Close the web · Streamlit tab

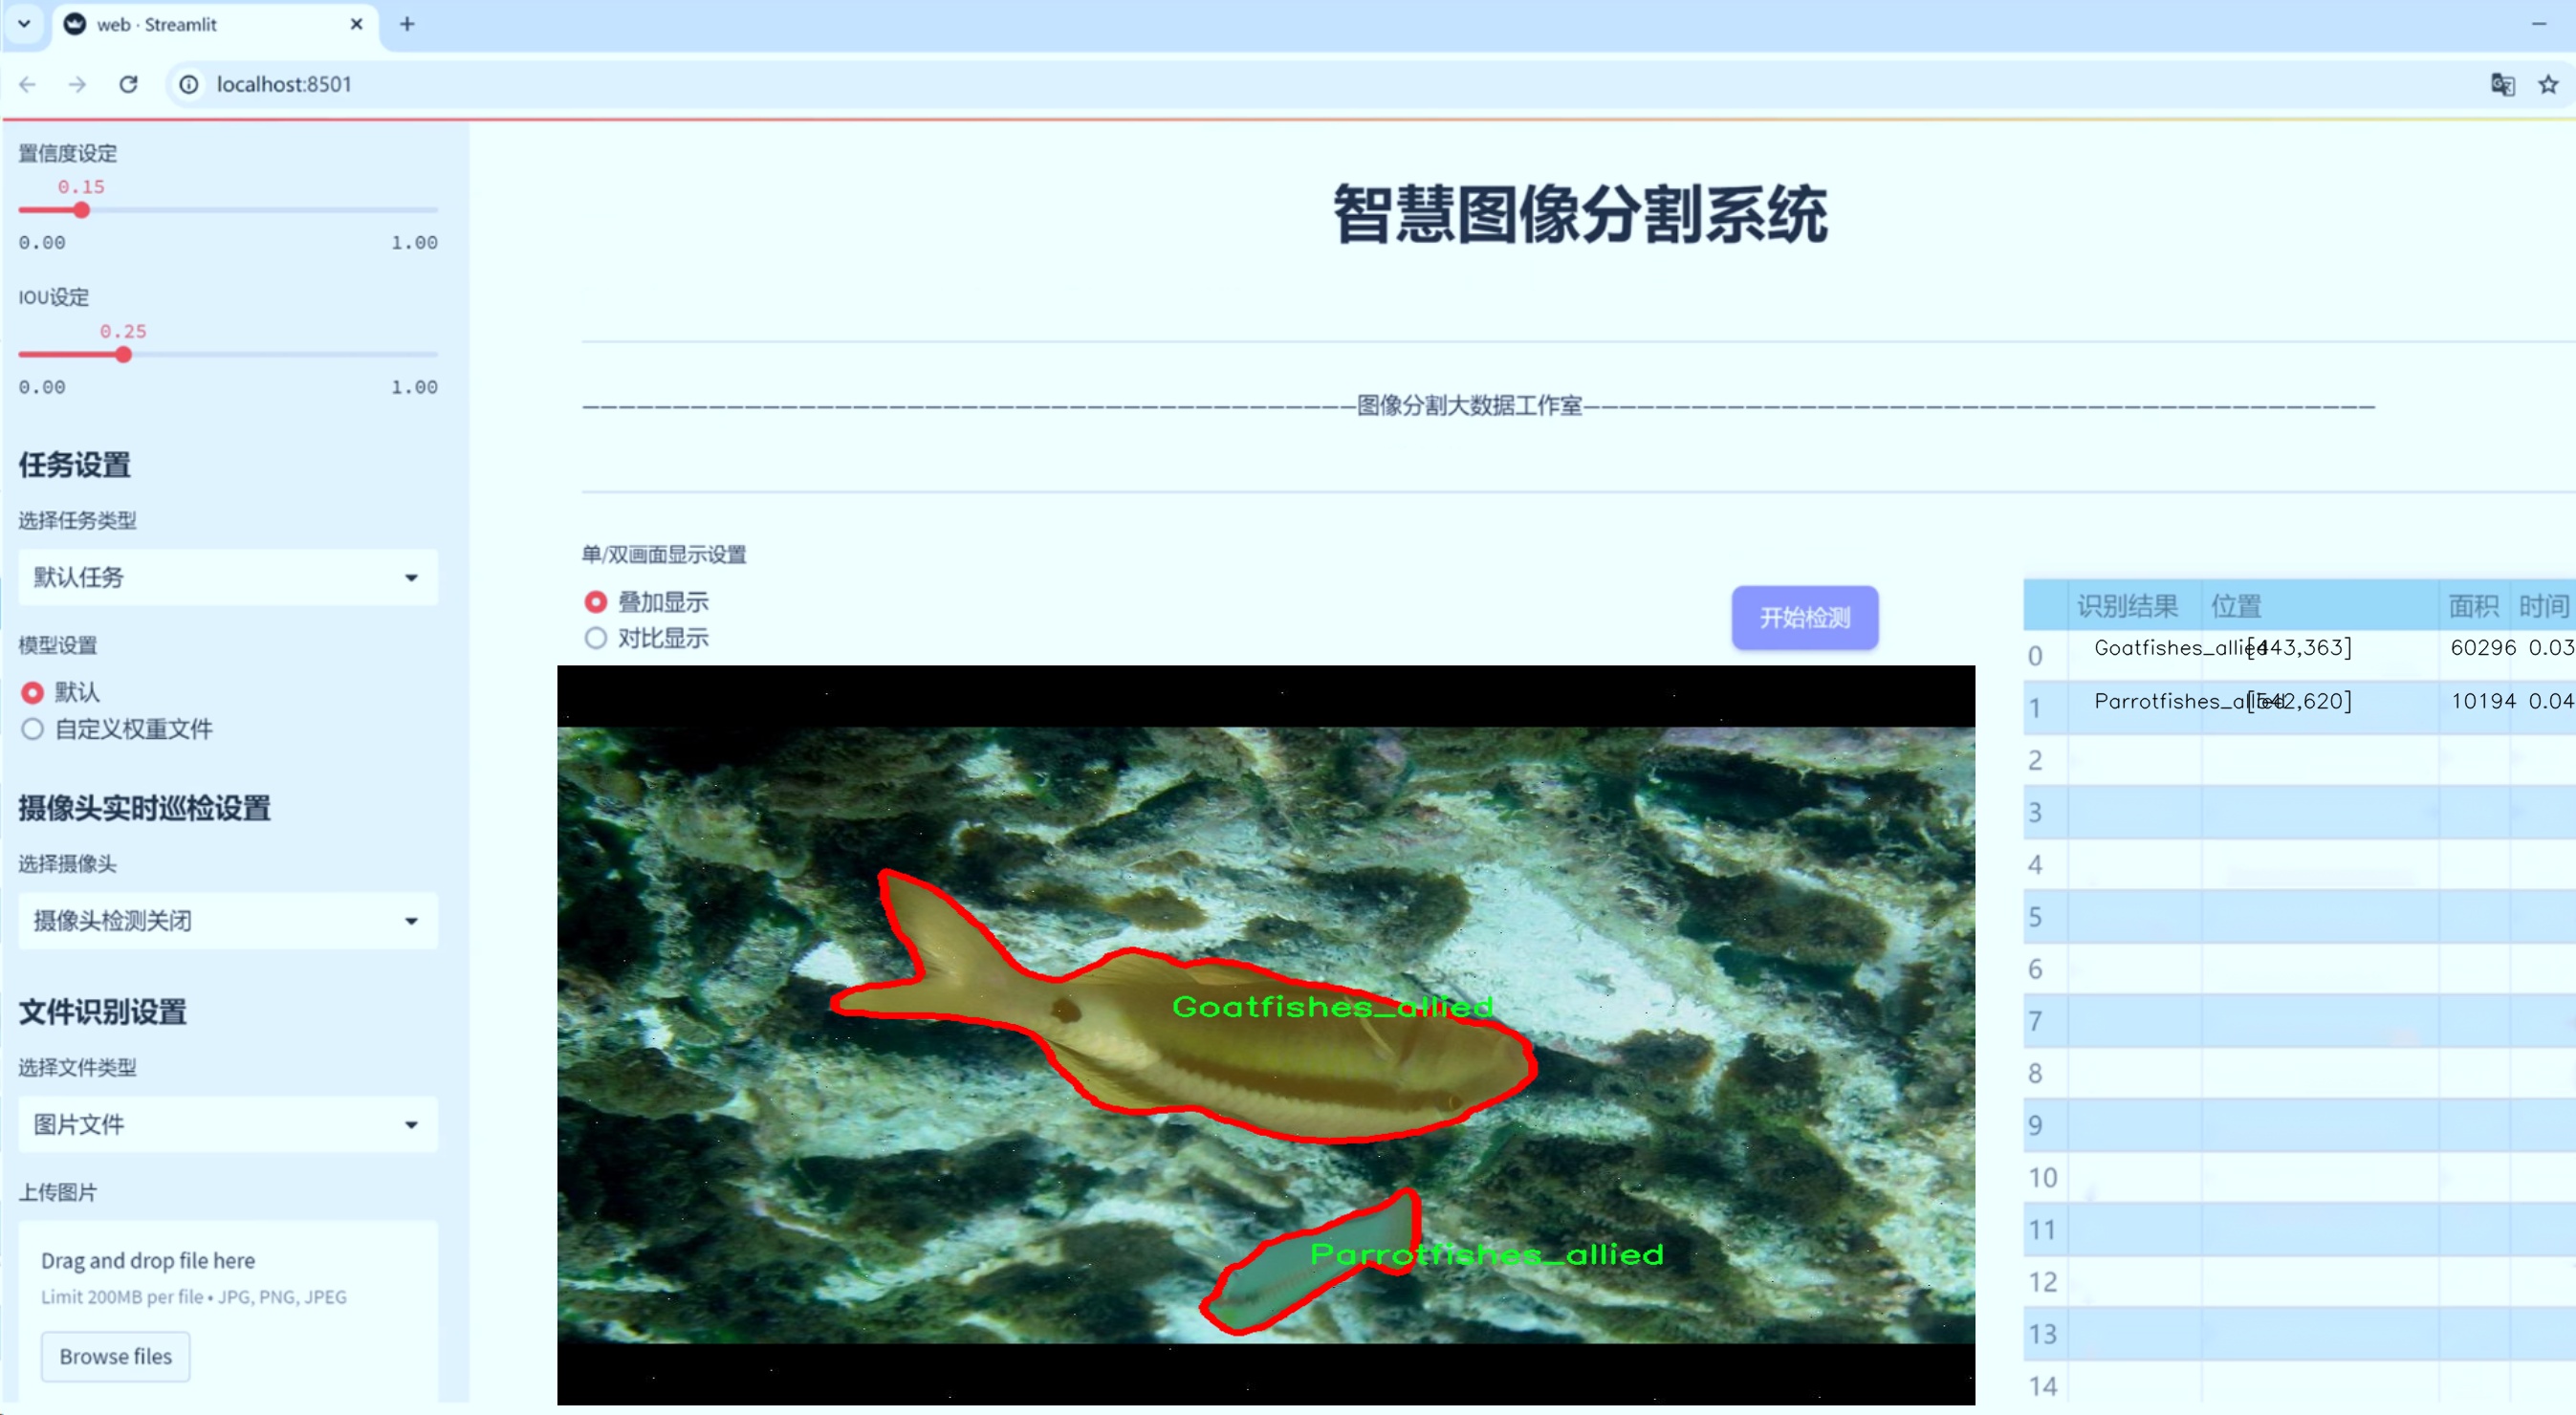(x=356, y=24)
